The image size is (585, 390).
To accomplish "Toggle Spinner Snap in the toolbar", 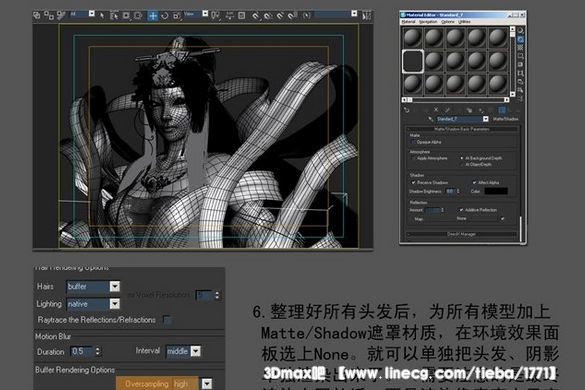I will (292, 16).
